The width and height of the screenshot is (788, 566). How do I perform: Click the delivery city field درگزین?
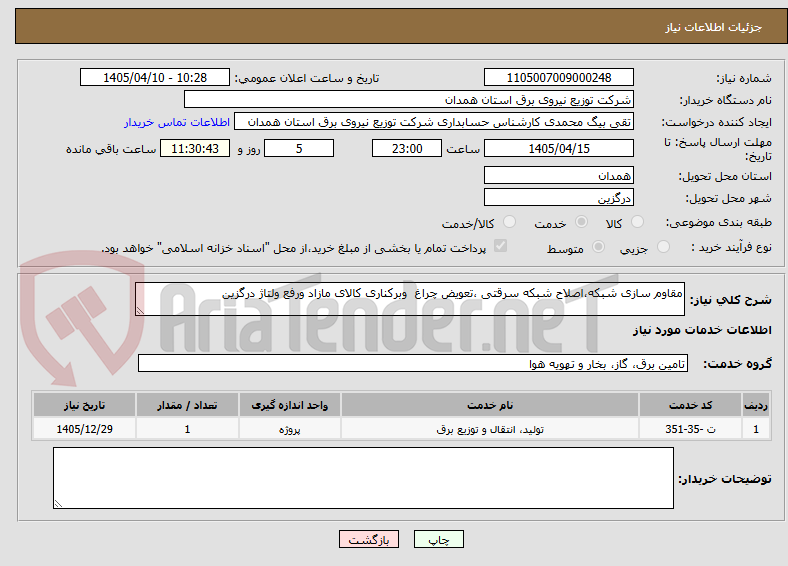[x=559, y=198]
